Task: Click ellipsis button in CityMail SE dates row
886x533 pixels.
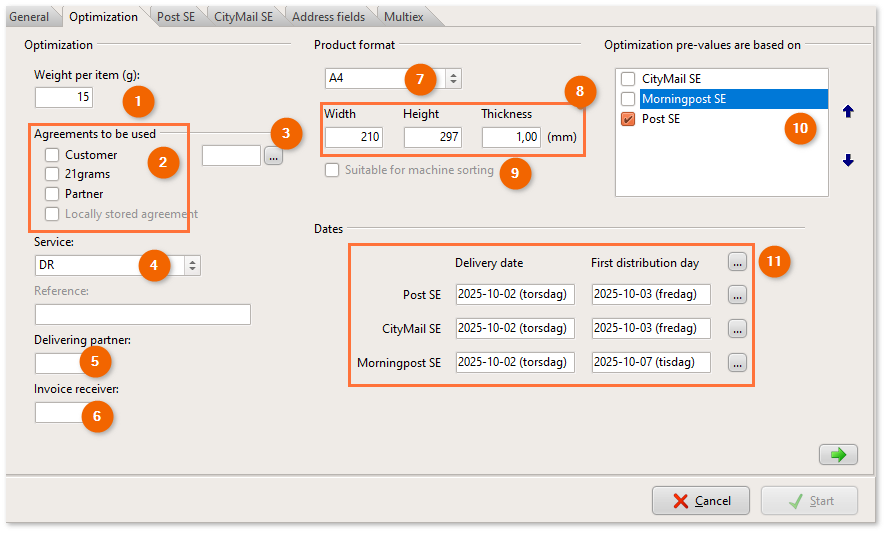Action: click(x=737, y=329)
